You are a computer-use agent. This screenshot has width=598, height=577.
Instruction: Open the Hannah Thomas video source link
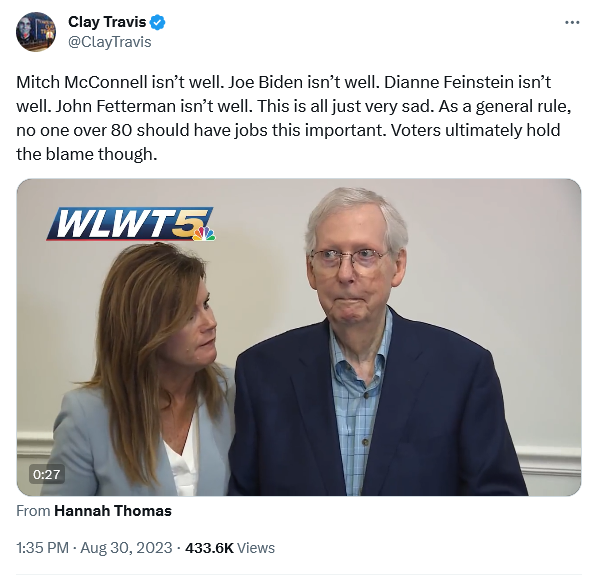click(113, 511)
